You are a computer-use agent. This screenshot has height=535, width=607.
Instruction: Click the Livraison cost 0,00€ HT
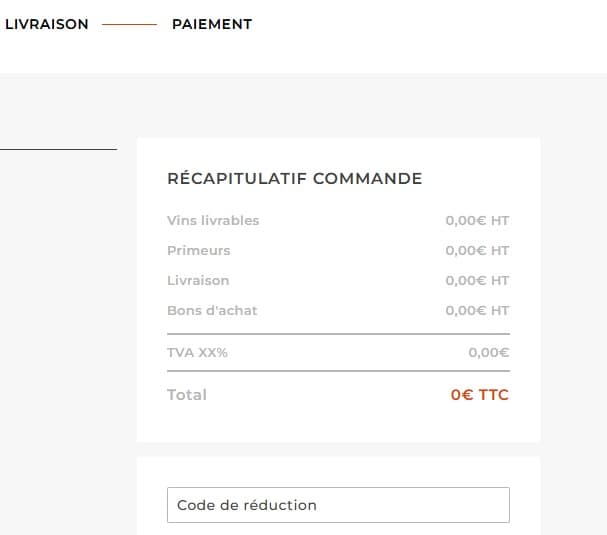(477, 280)
